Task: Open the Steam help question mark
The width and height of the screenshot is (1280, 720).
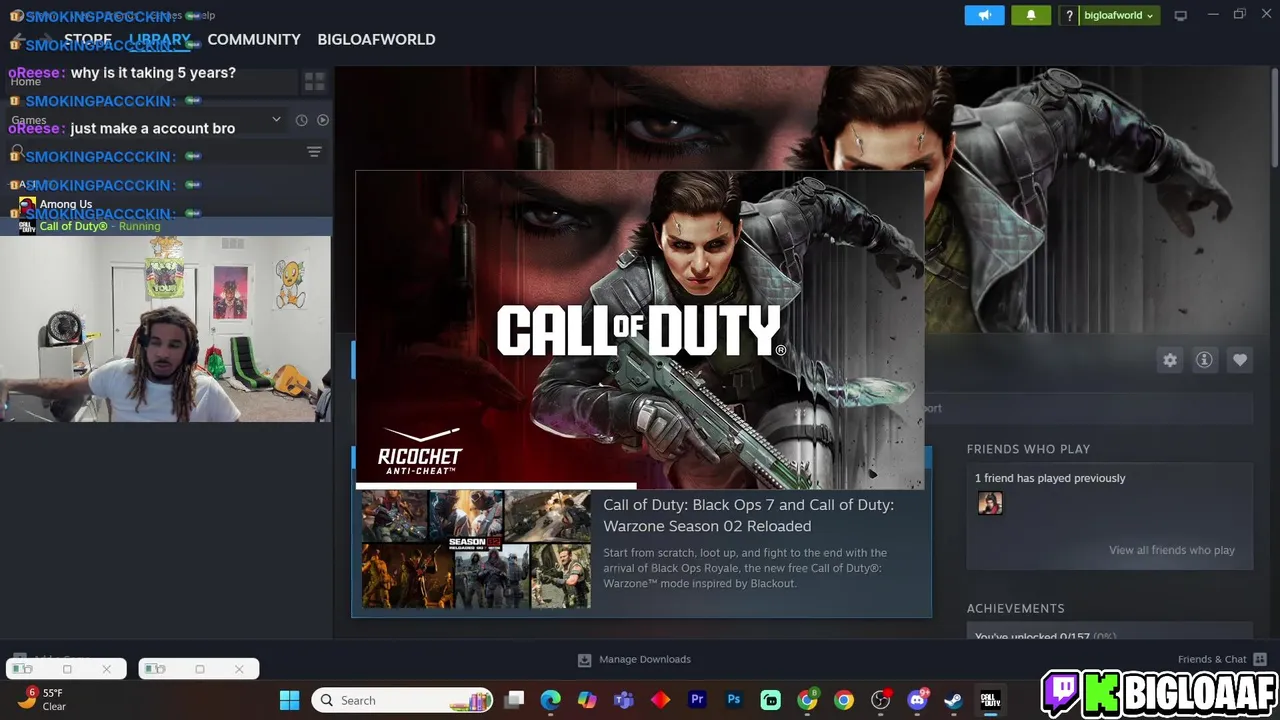Action: (1069, 15)
